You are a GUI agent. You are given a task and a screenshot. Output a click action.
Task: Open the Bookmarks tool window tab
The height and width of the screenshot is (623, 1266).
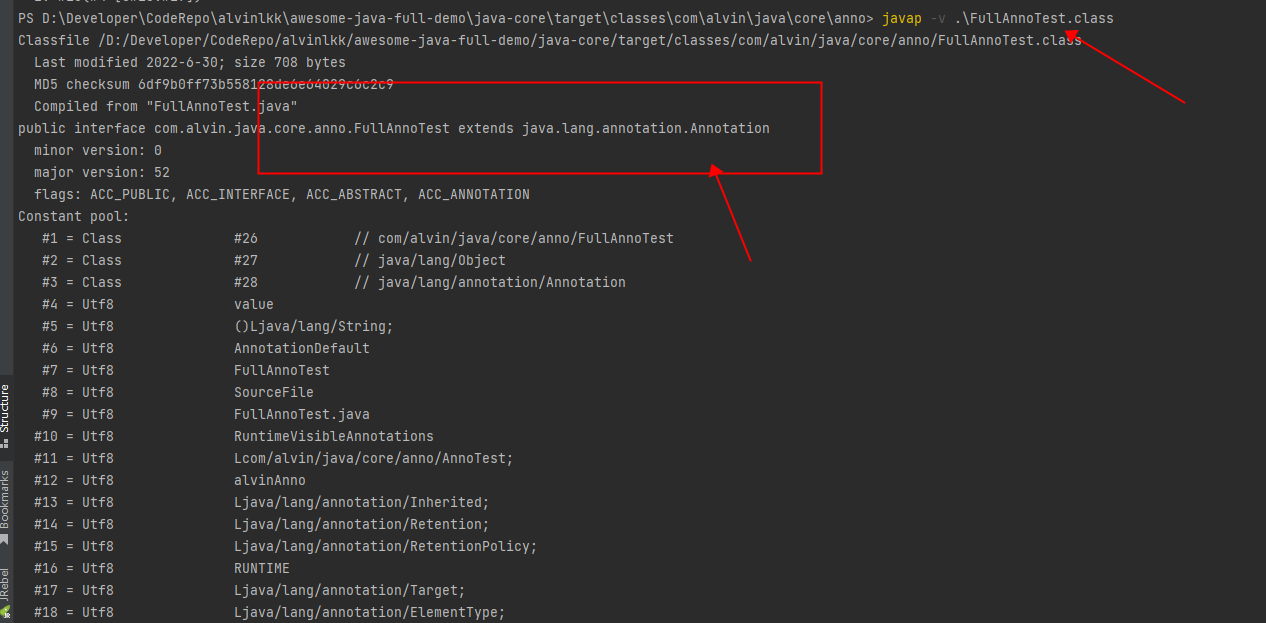[x=5, y=505]
